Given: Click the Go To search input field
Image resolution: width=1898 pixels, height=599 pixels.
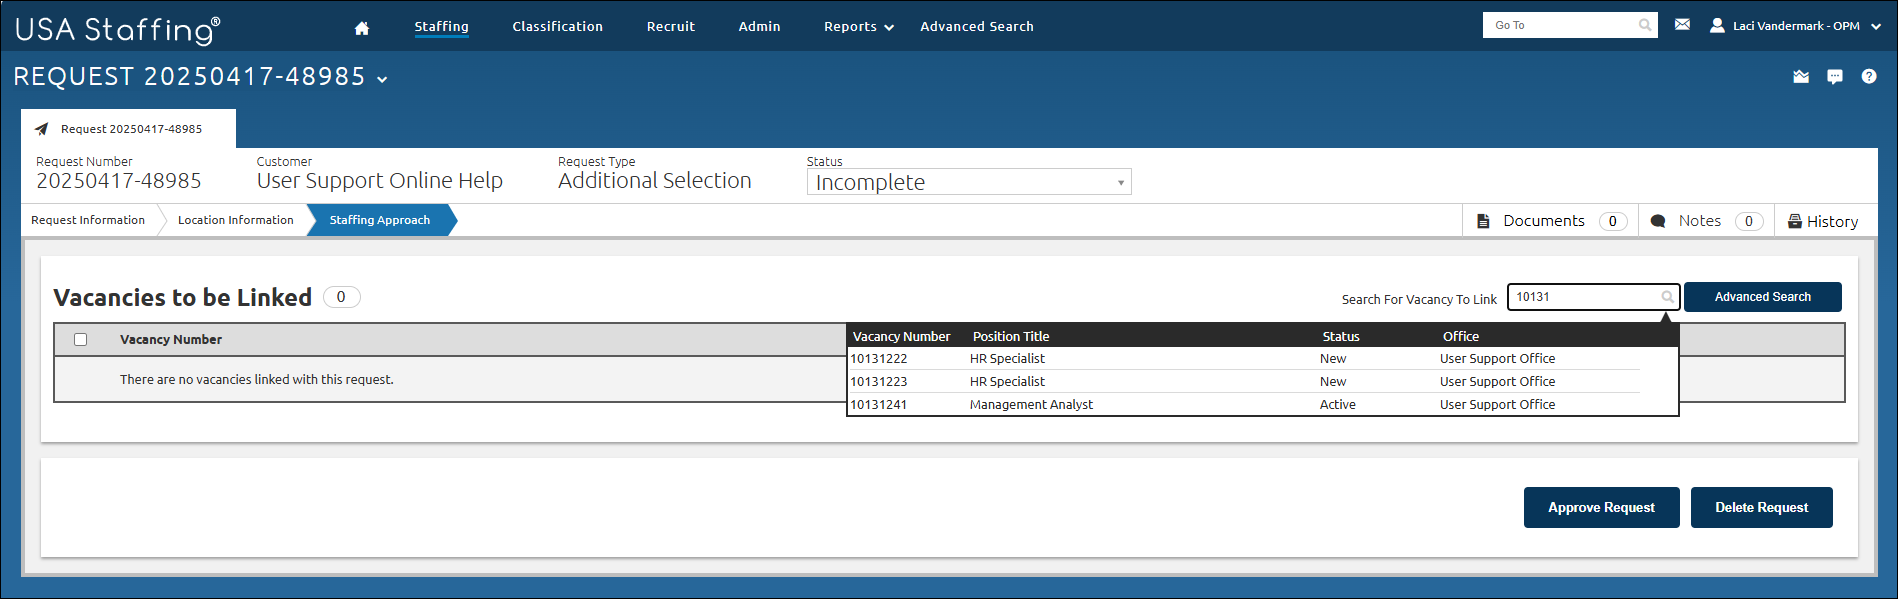Looking at the screenshot, I should click(1560, 26).
